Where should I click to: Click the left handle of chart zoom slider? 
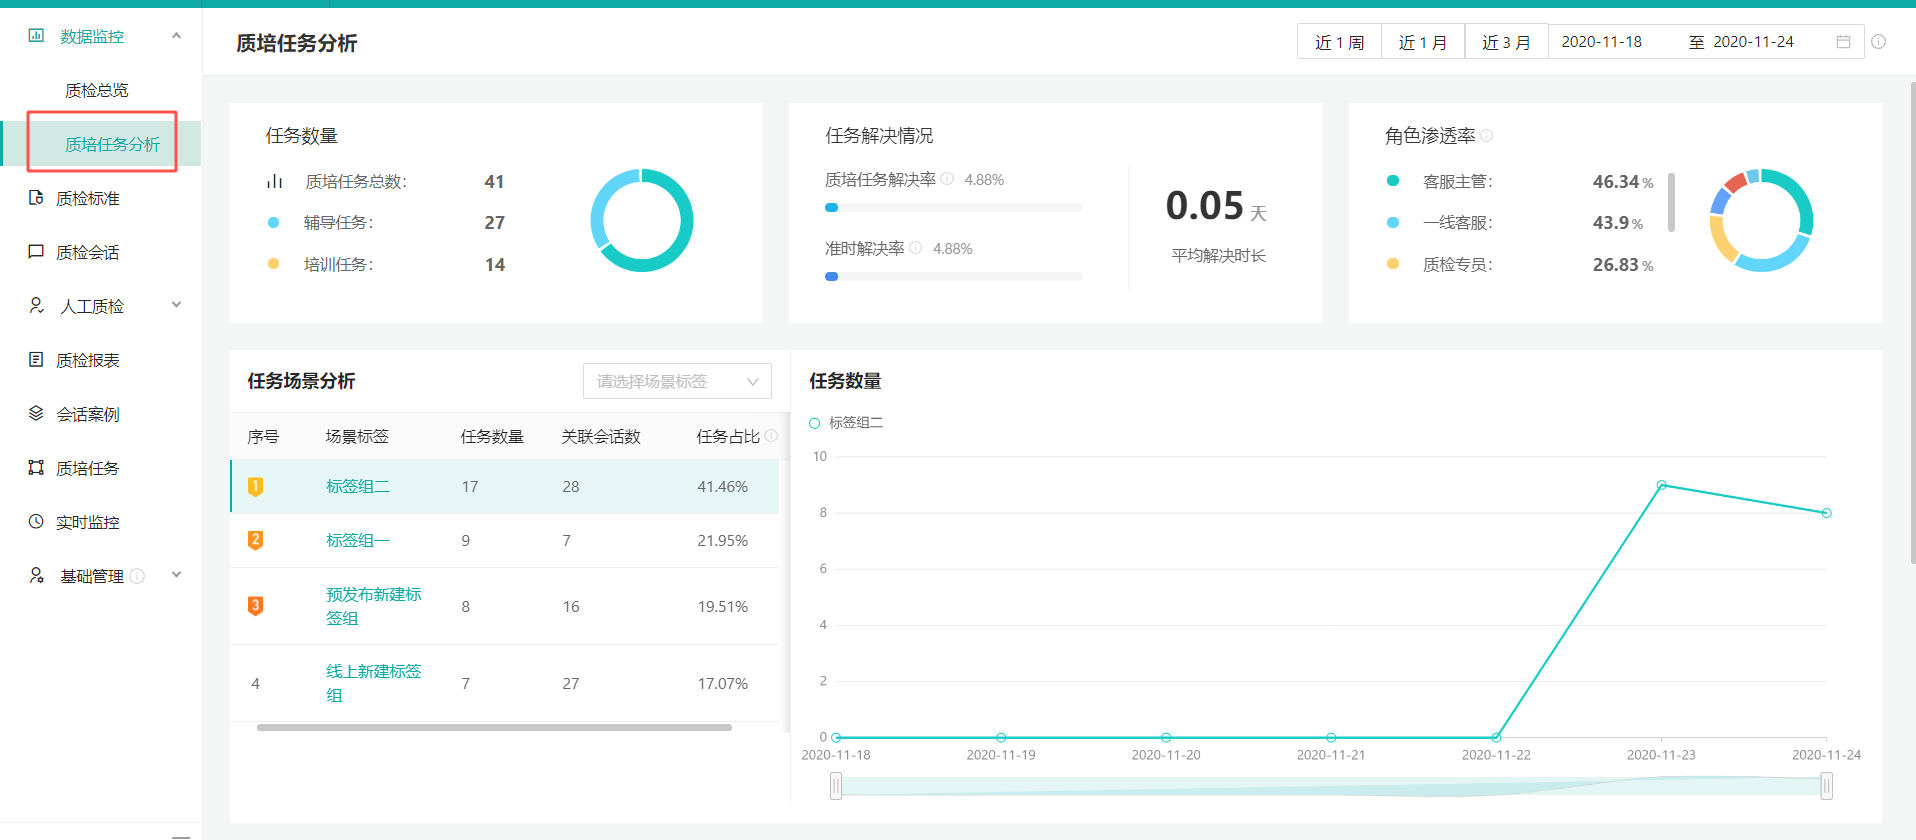(x=836, y=787)
